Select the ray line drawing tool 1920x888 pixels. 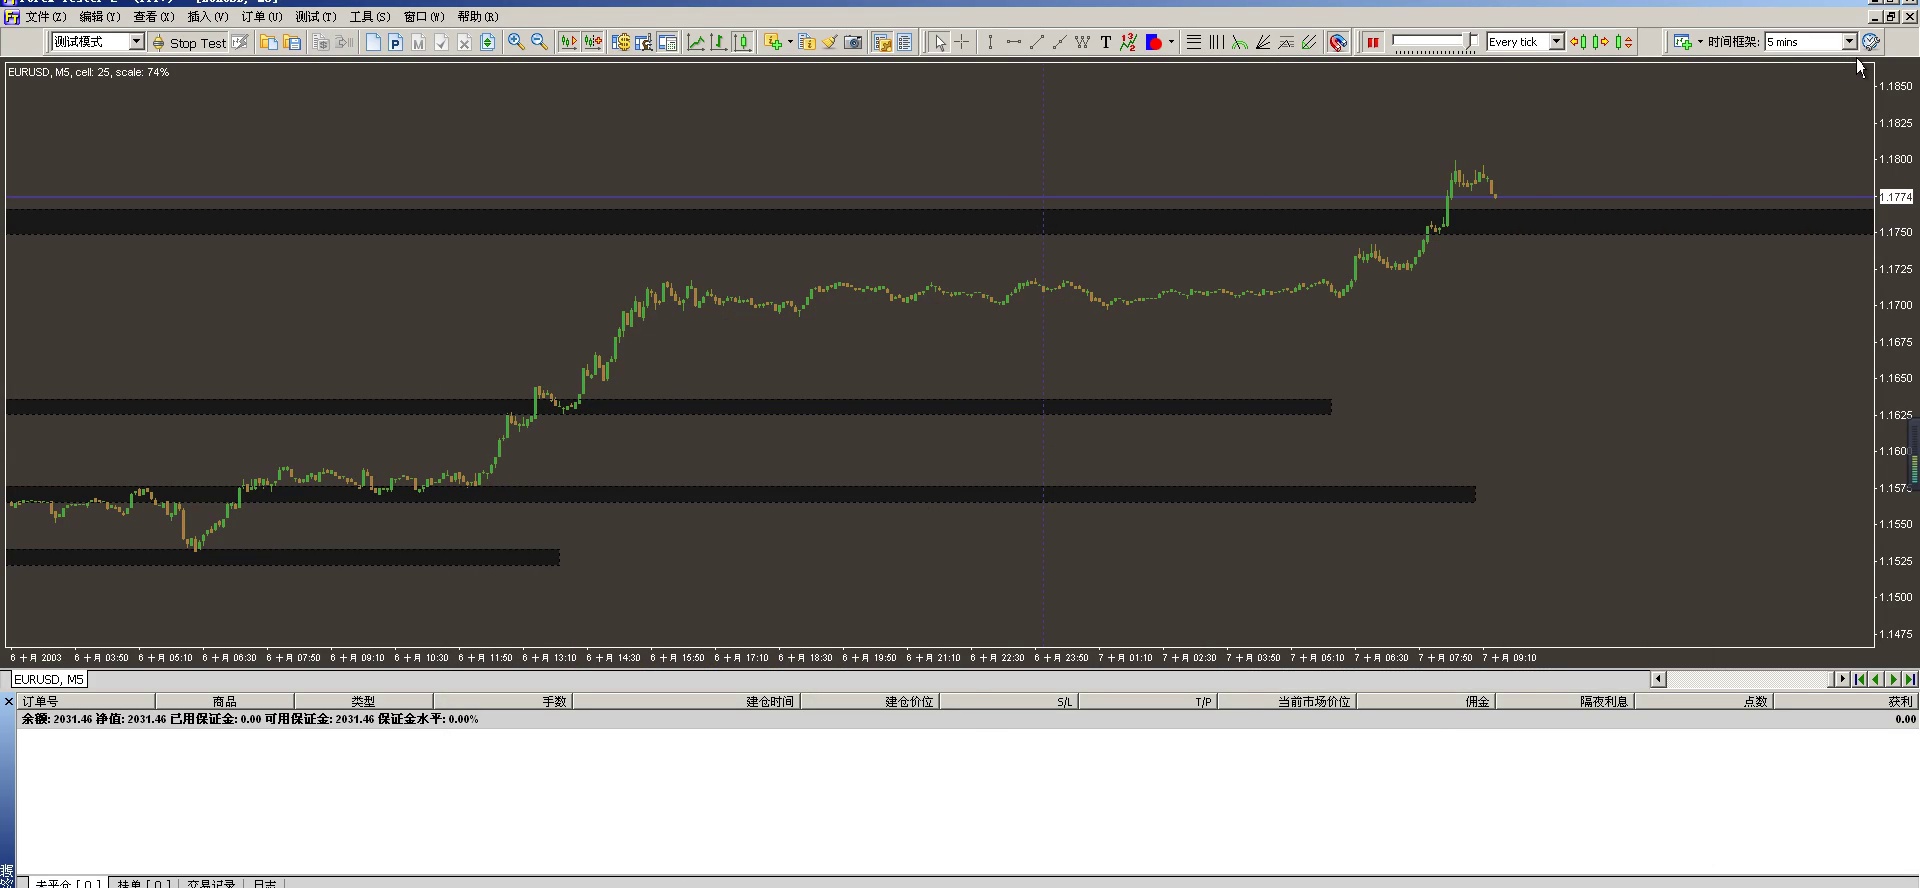pyautogui.click(x=1059, y=42)
